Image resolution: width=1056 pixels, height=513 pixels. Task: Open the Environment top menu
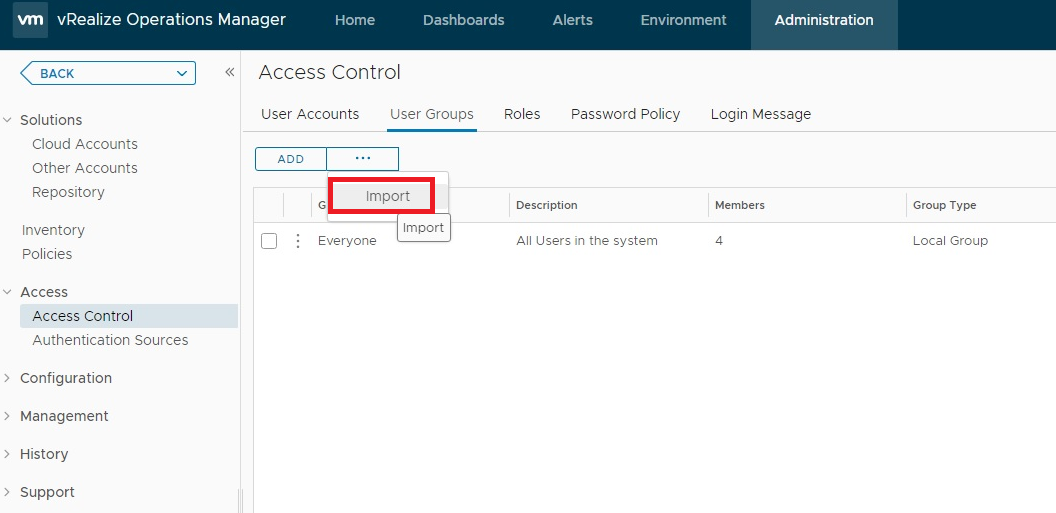[684, 20]
